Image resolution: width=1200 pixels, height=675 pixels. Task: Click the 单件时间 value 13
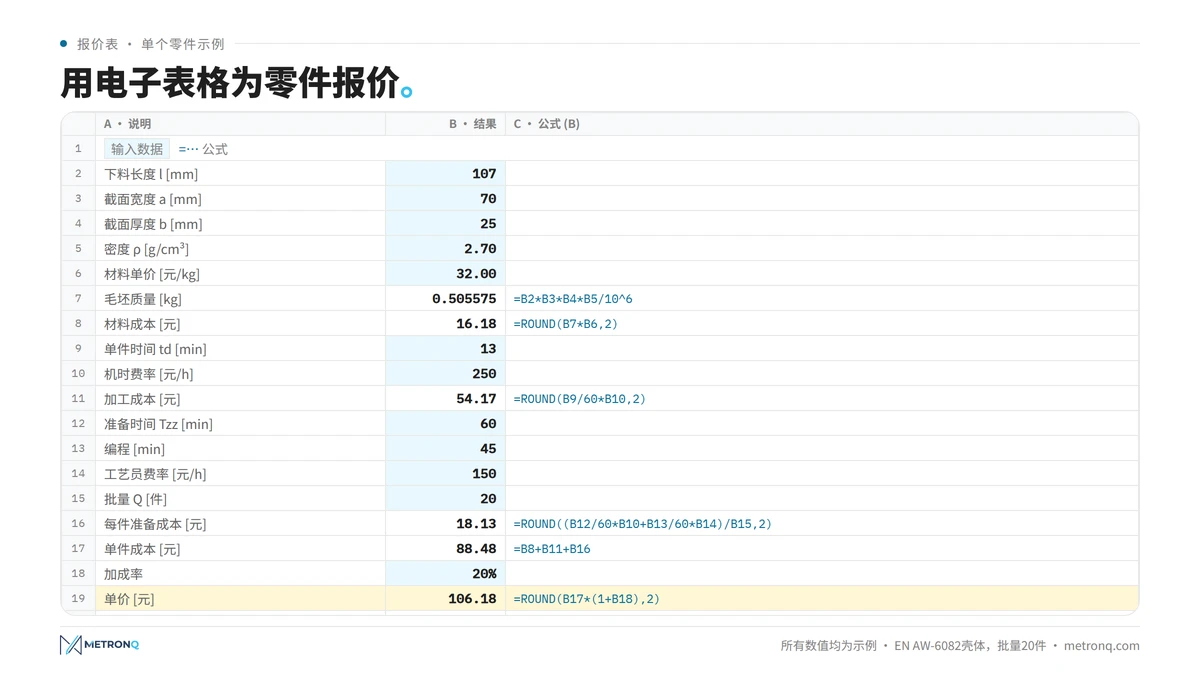pyautogui.click(x=445, y=349)
